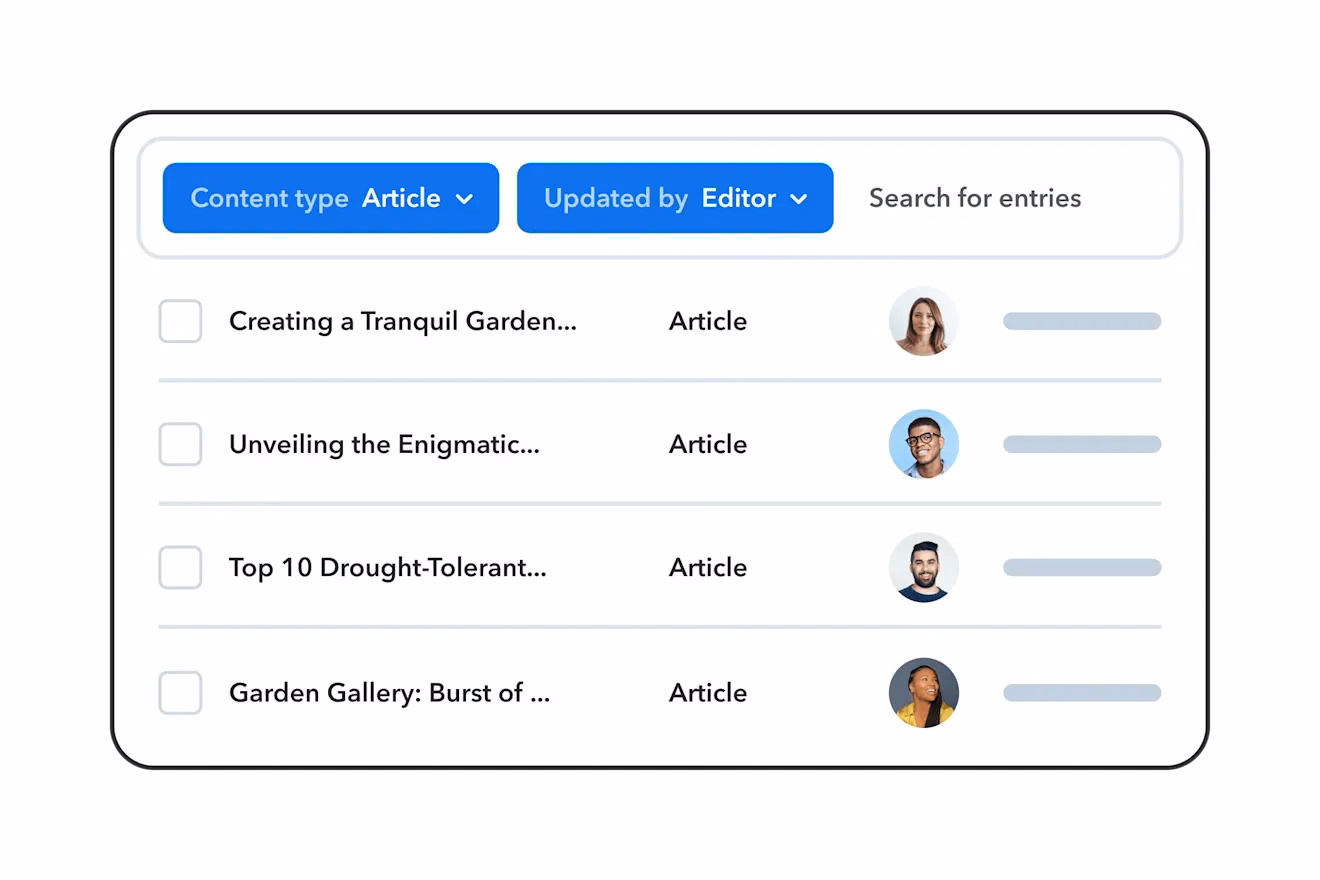The width and height of the screenshot is (1320, 880).
Task: Open the Content type Article dropdown
Action: pyautogui.click(x=330, y=198)
